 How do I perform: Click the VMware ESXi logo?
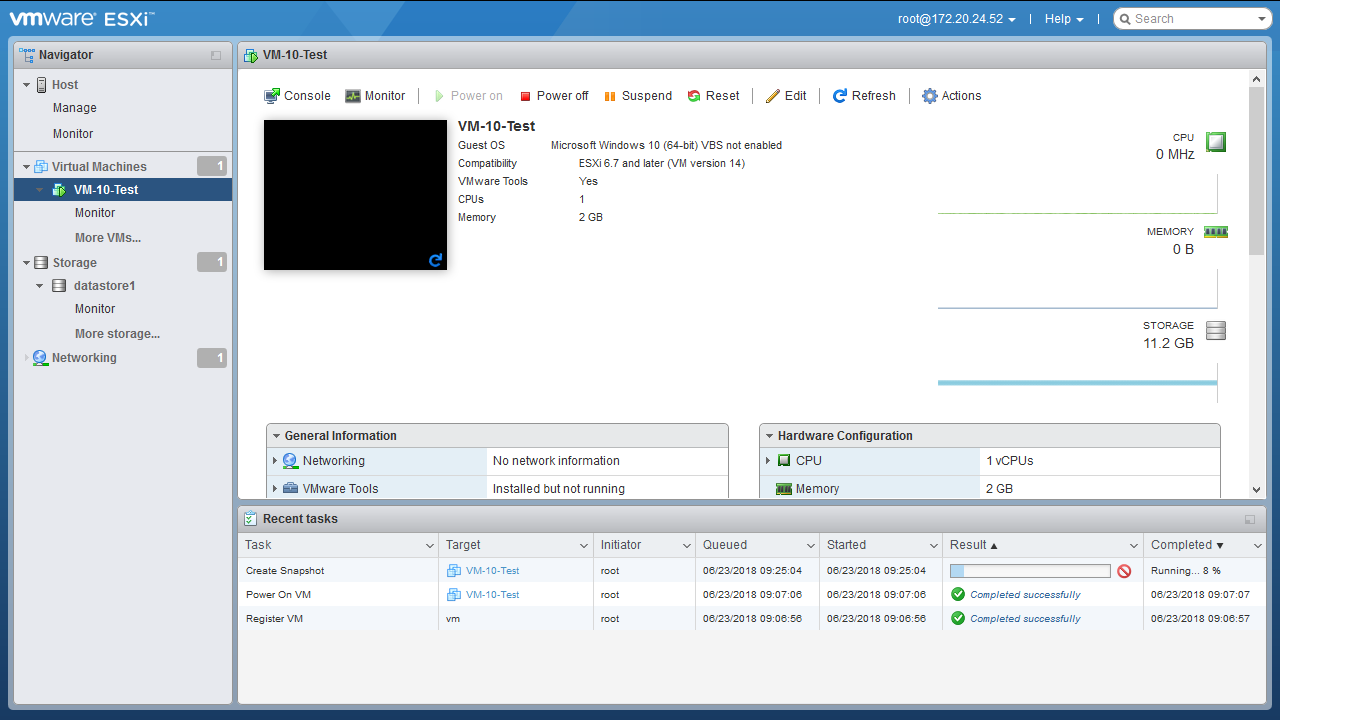click(x=82, y=18)
